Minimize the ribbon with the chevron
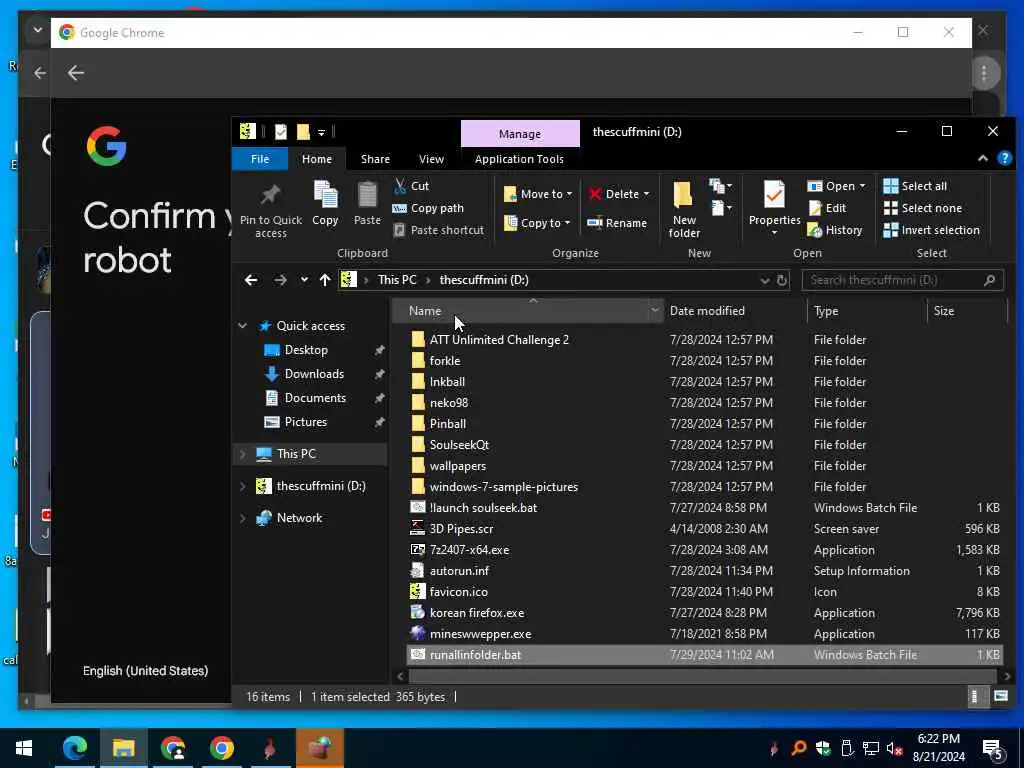The width and height of the screenshot is (1024, 768). 982,159
